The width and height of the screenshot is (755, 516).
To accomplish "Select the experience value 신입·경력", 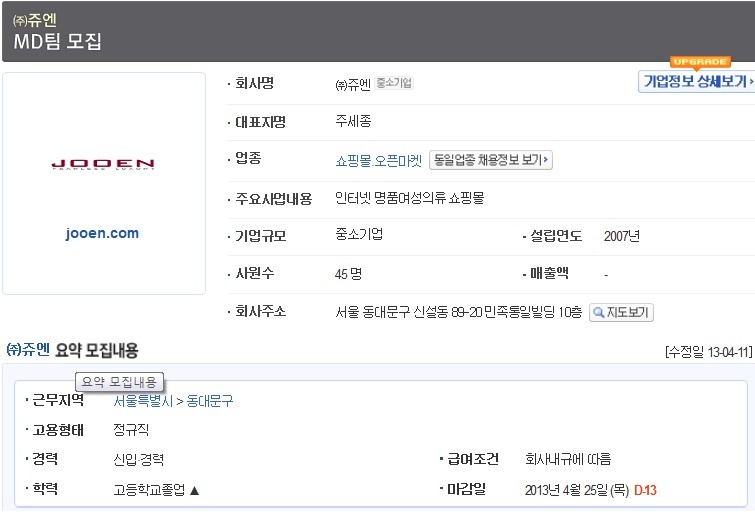I will click(x=139, y=459).
